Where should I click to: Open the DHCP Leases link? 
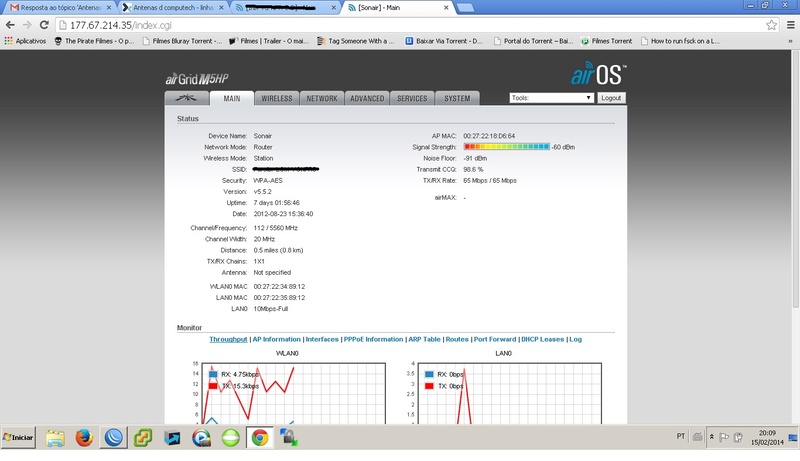(x=542, y=339)
